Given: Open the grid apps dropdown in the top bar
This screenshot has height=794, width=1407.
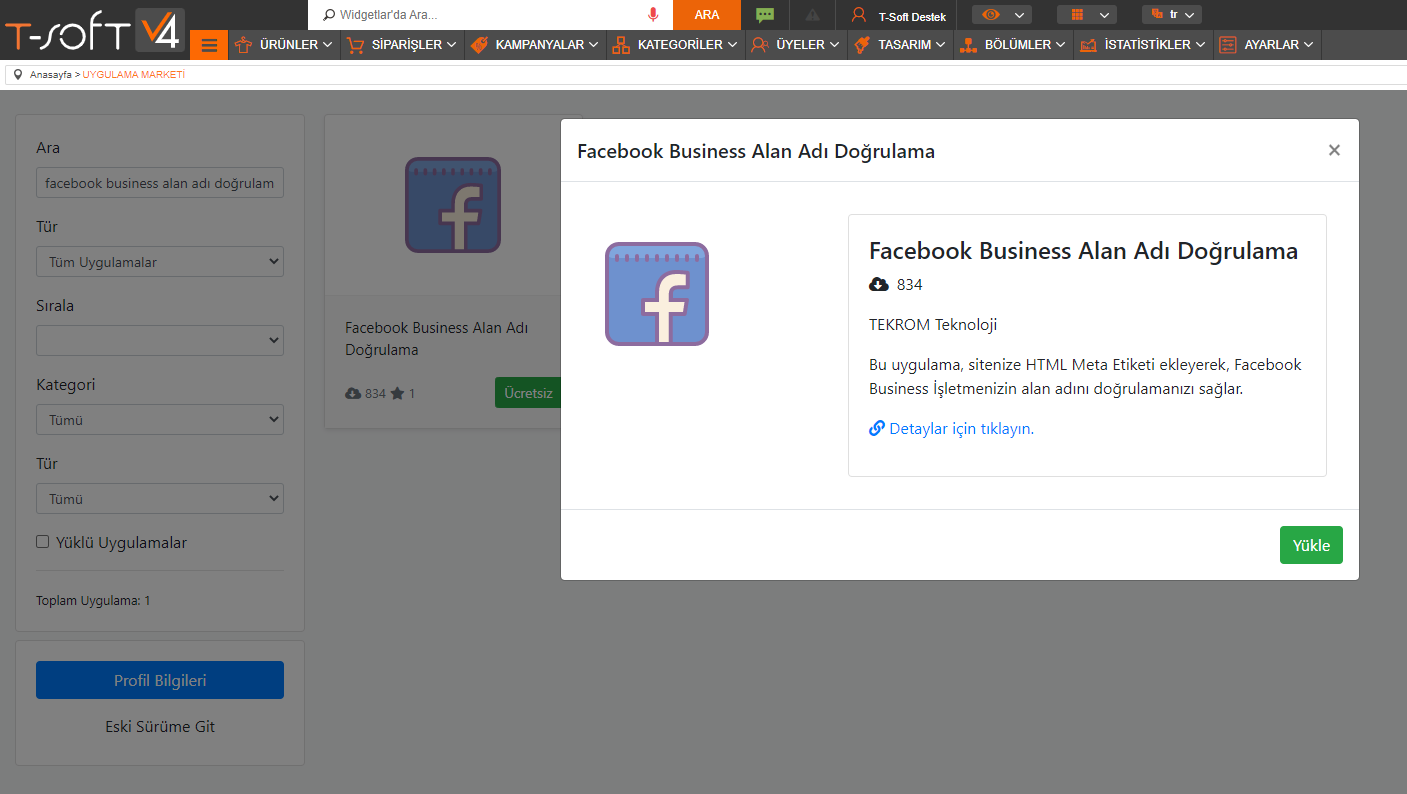Looking at the screenshot, I should coord(1087,15).
